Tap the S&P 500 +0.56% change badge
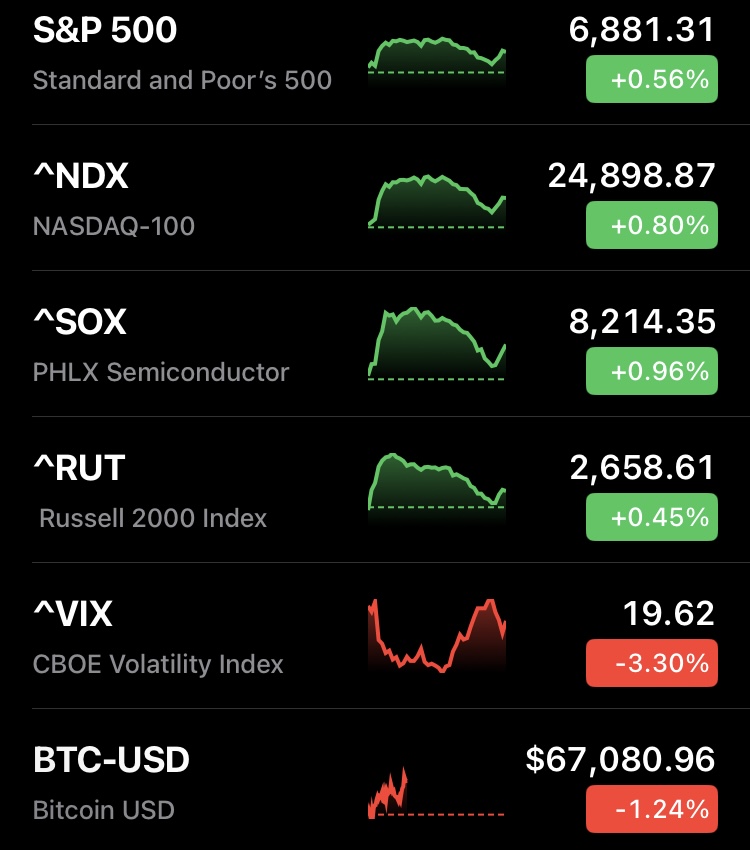Screen dimensions: 750x850 [x=651, y=79]
